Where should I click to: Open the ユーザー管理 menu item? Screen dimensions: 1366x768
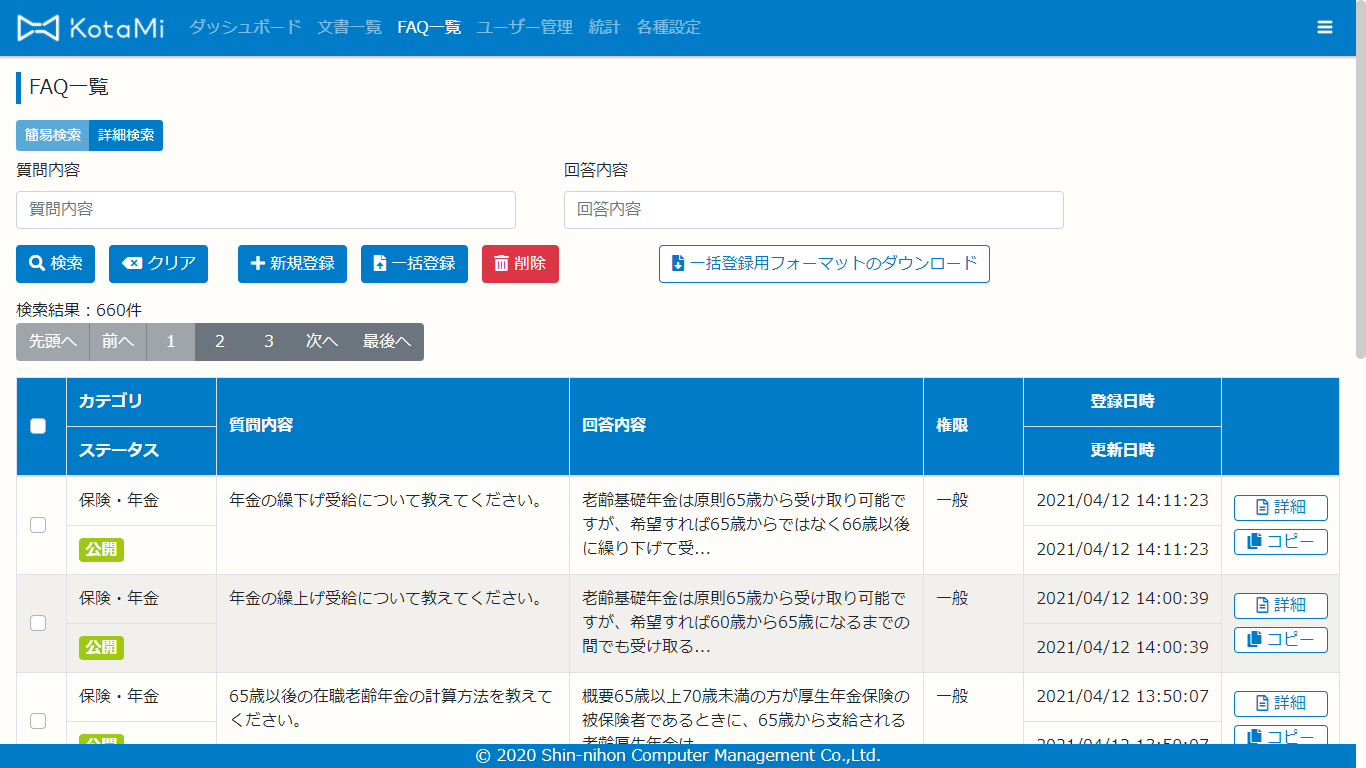point(524,28)
